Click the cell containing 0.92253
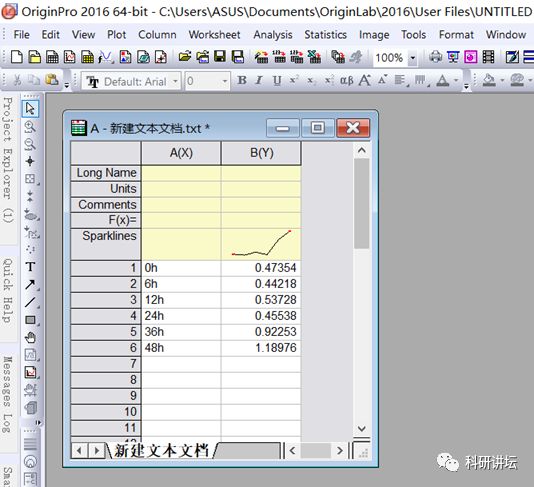 (x=261, y=332)
